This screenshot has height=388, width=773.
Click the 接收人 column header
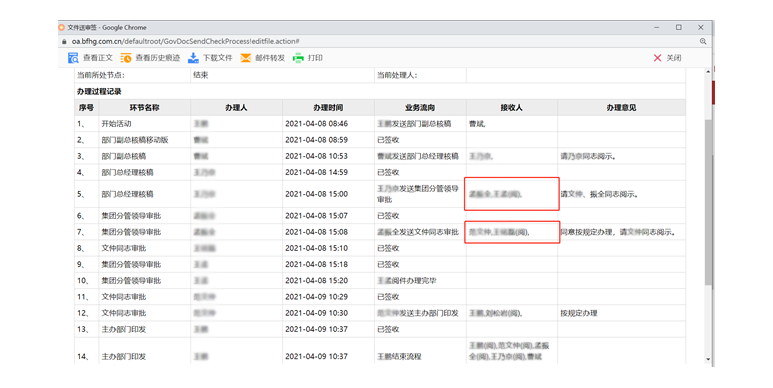(512, 107)
